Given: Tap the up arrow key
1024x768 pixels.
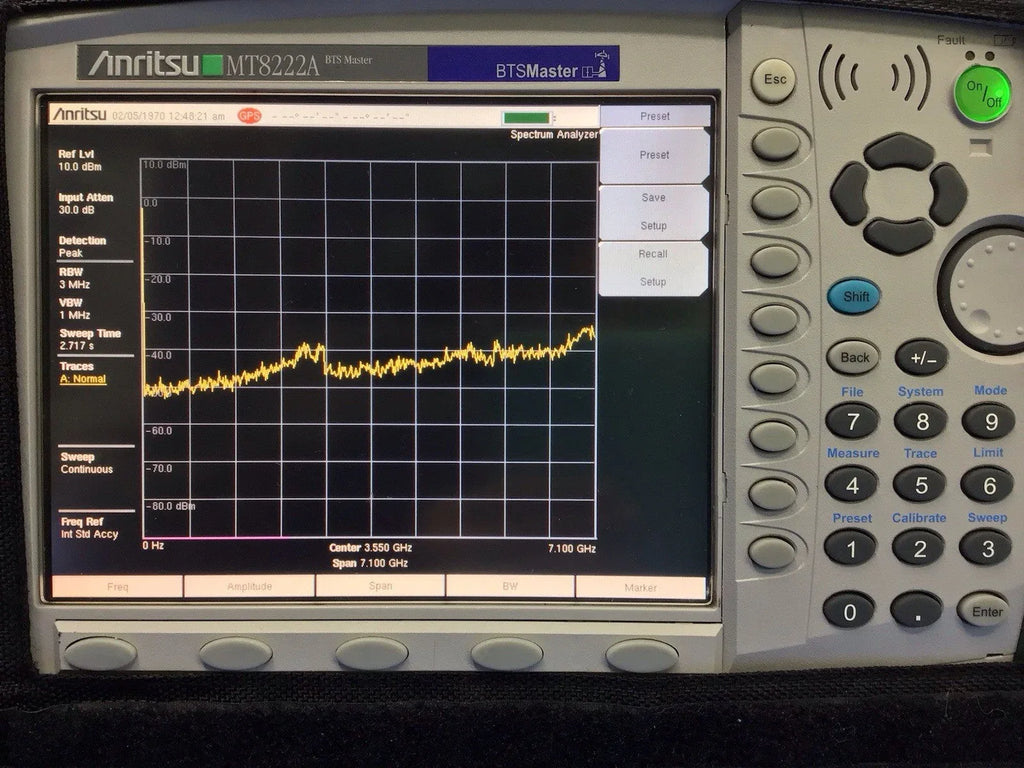Looking at the screenshot, I should pos(899,152).
